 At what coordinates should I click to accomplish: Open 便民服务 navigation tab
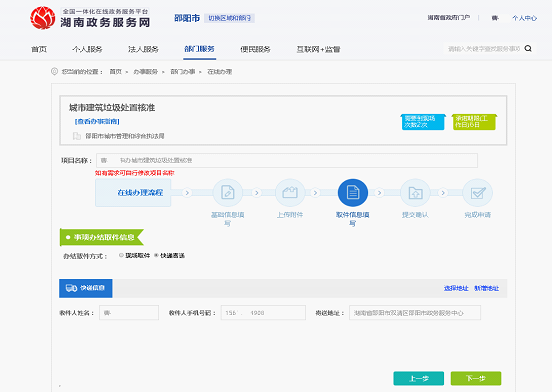(255, 49)
